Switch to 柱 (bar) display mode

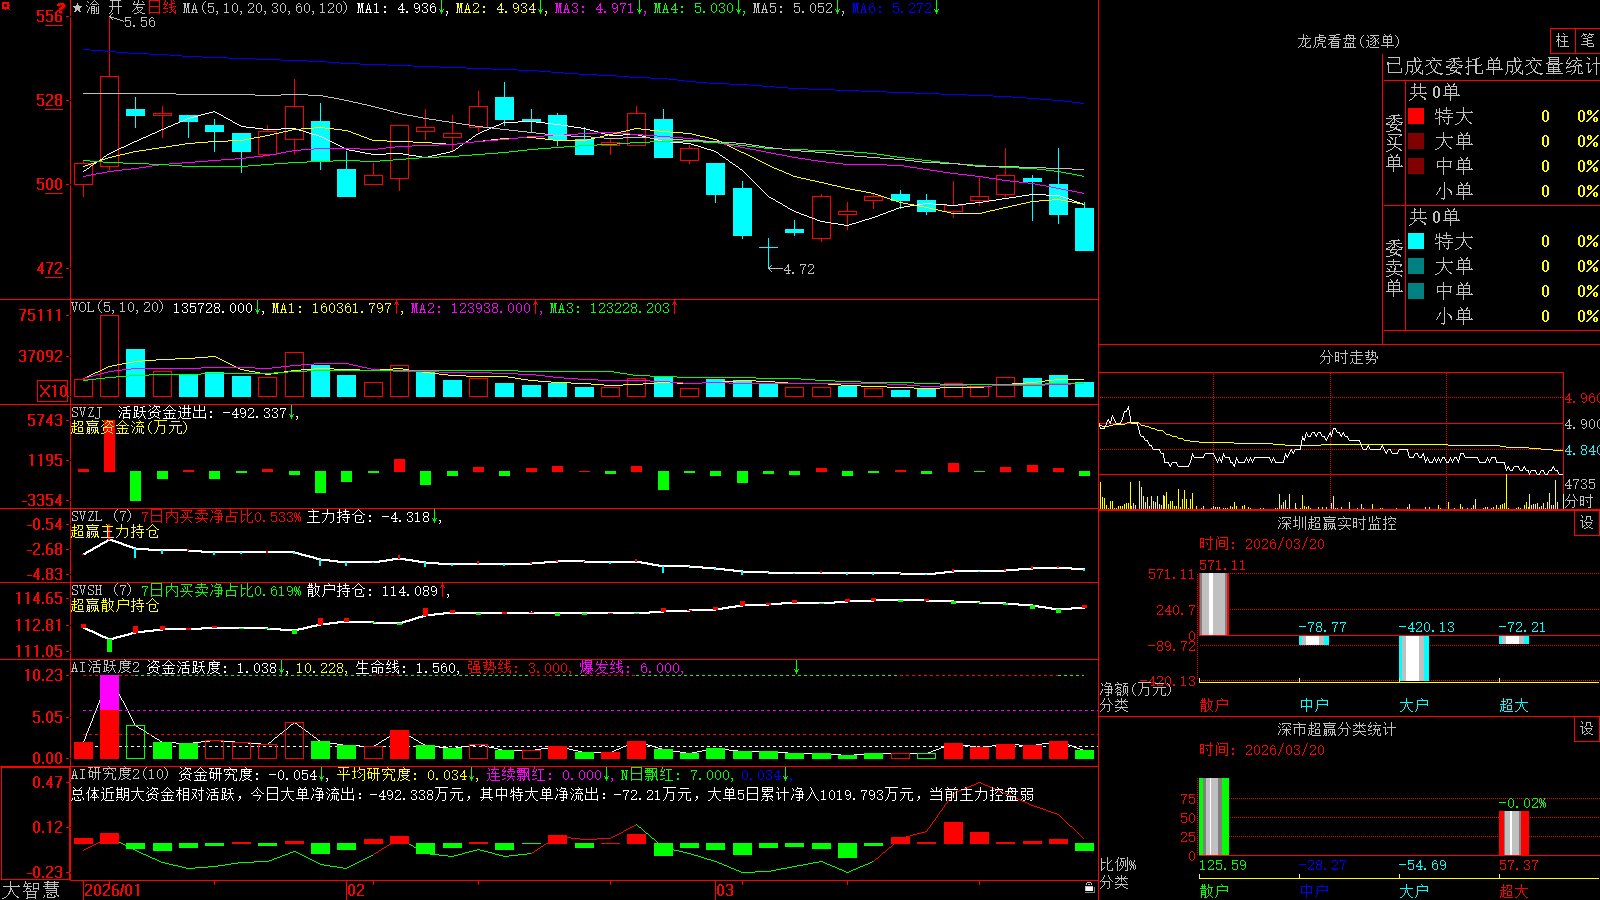tap(1562, 41)
